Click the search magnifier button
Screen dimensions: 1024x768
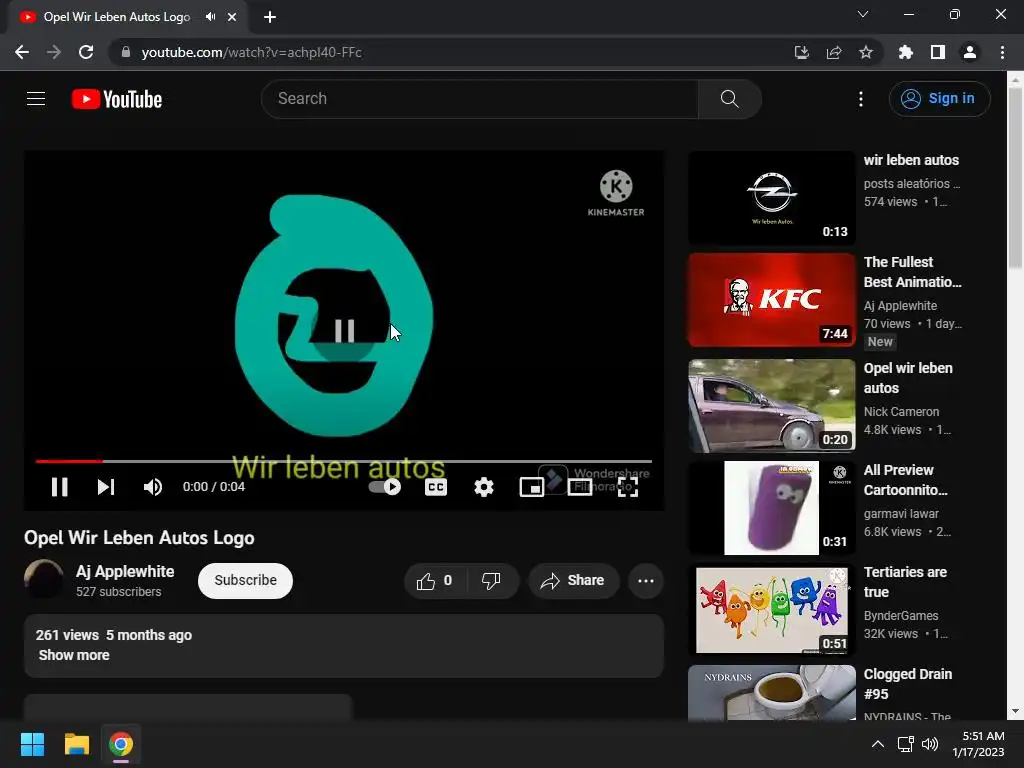[x=729, y=99]
